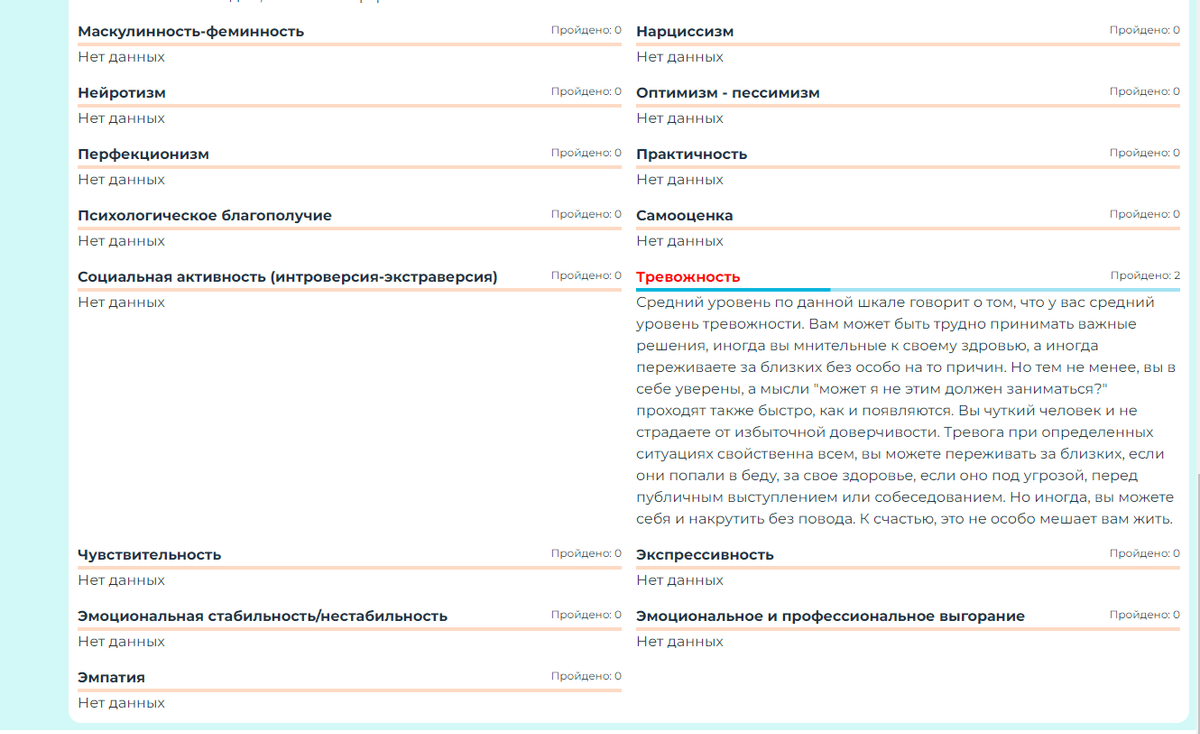Click the Оптимизм - пессимизм heading

tap(728, 93)
